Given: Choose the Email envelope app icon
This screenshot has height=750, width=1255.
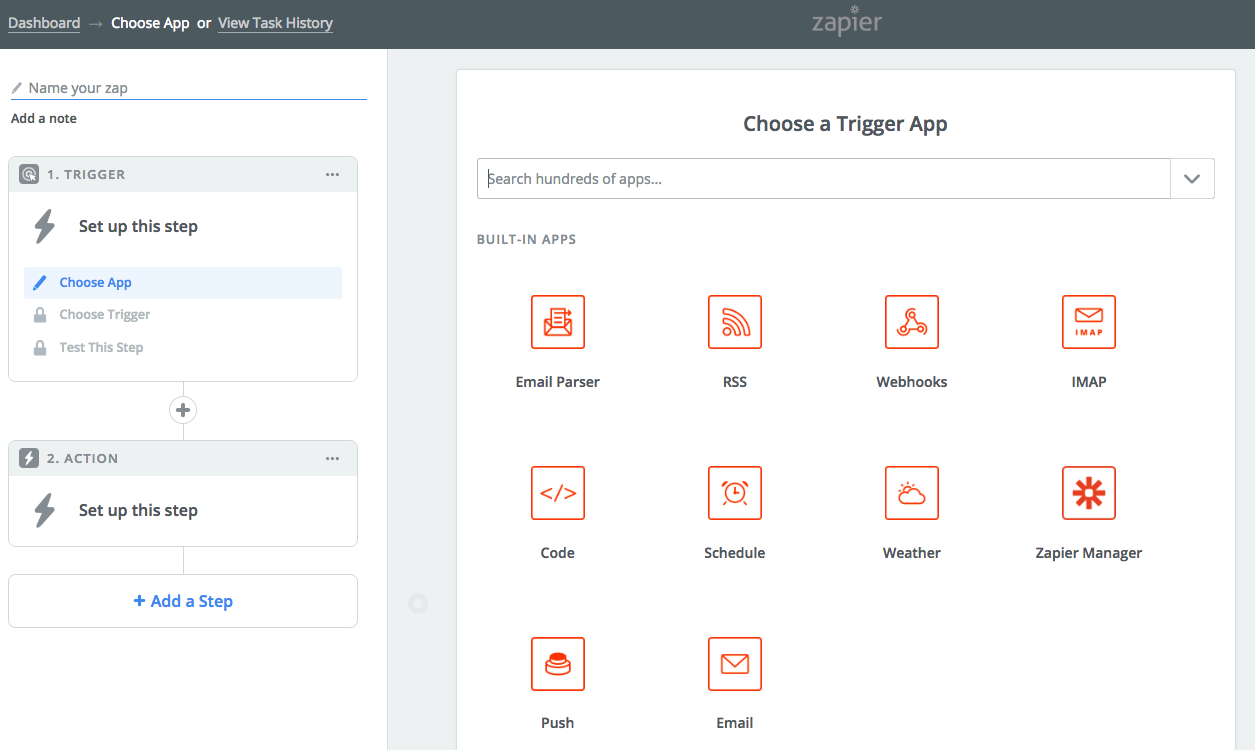Looking at the screenshot, I should 735,664.
